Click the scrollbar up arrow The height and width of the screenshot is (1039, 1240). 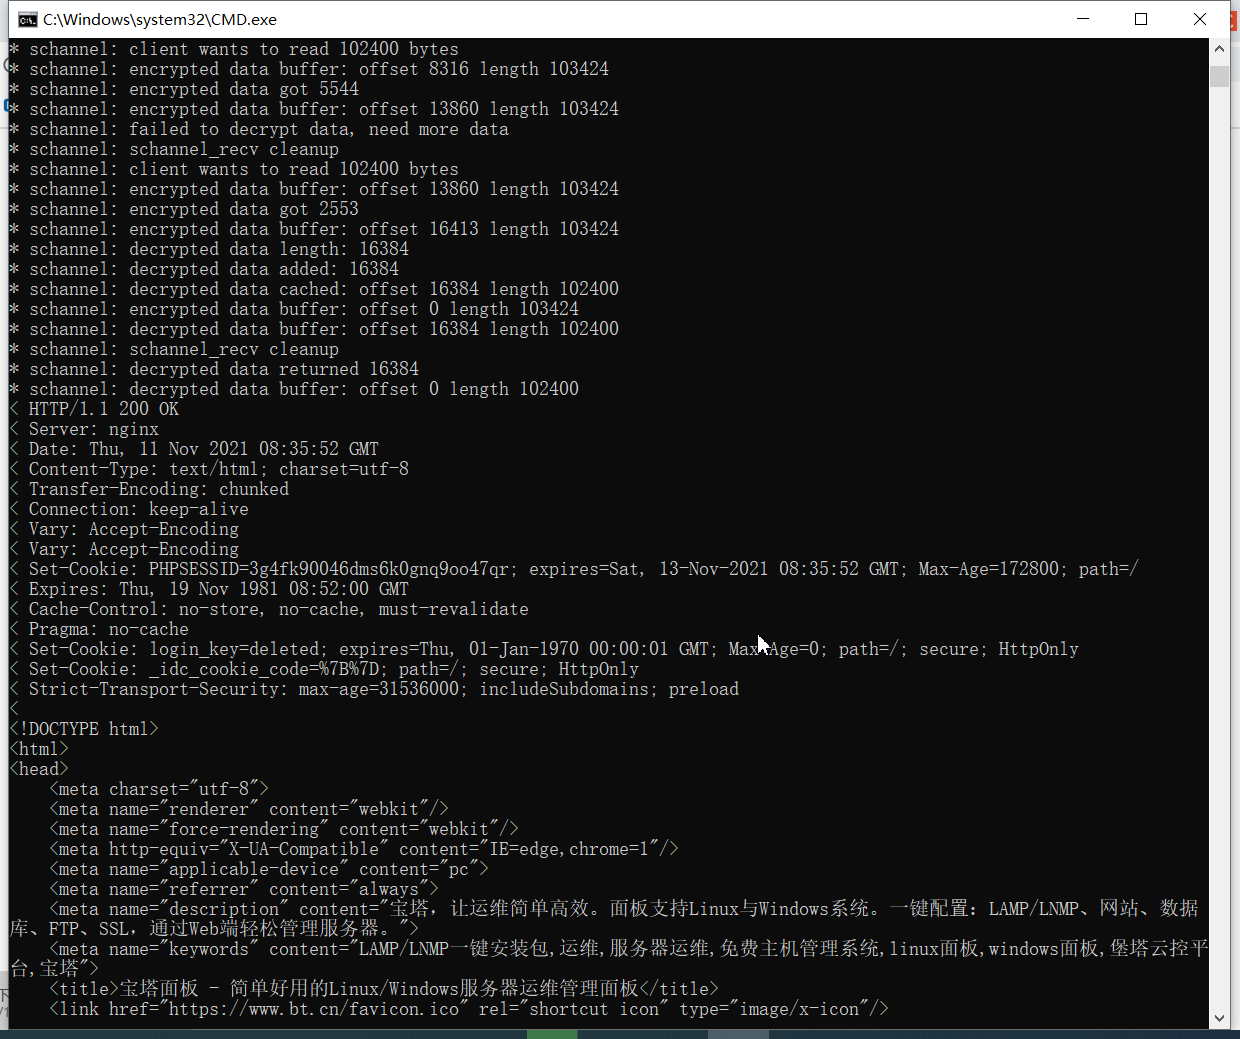pyautogui.click(x=1219, y=49)
